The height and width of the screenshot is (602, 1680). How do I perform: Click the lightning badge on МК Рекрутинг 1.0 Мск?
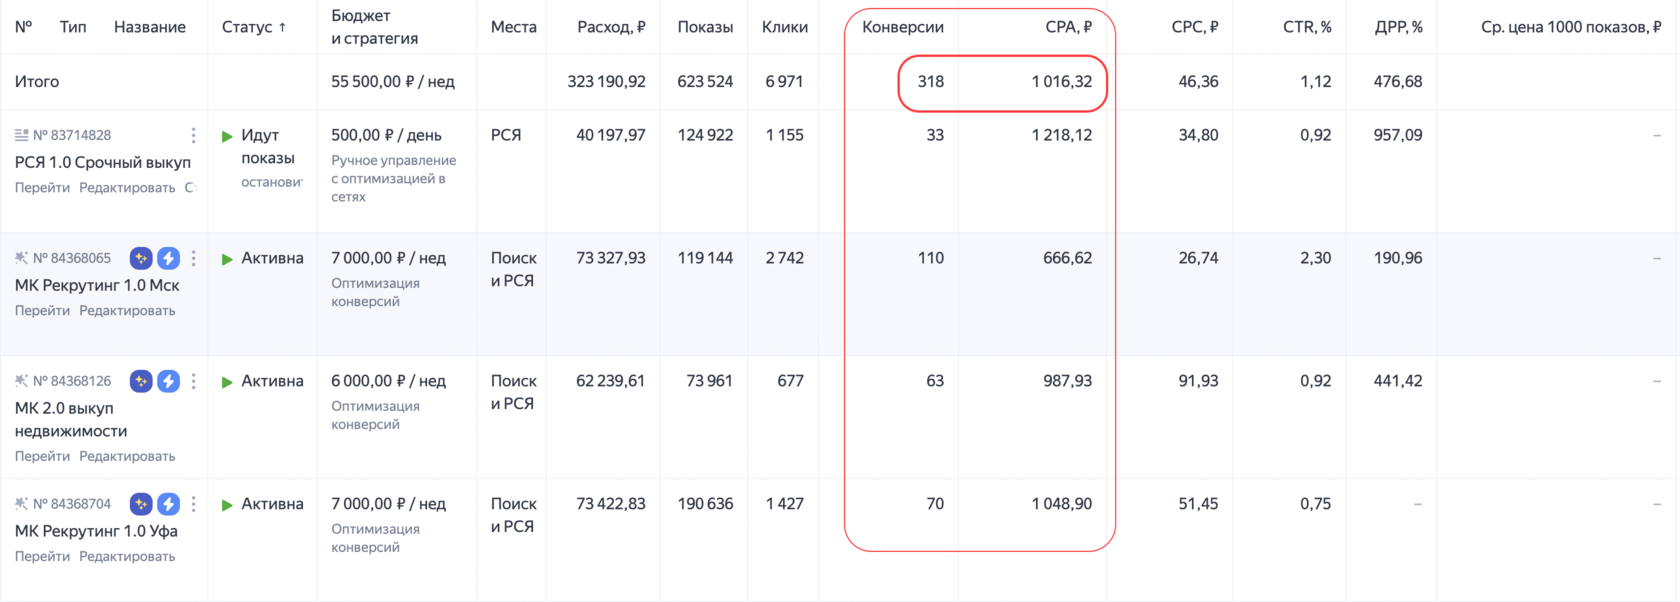(168, 258)
